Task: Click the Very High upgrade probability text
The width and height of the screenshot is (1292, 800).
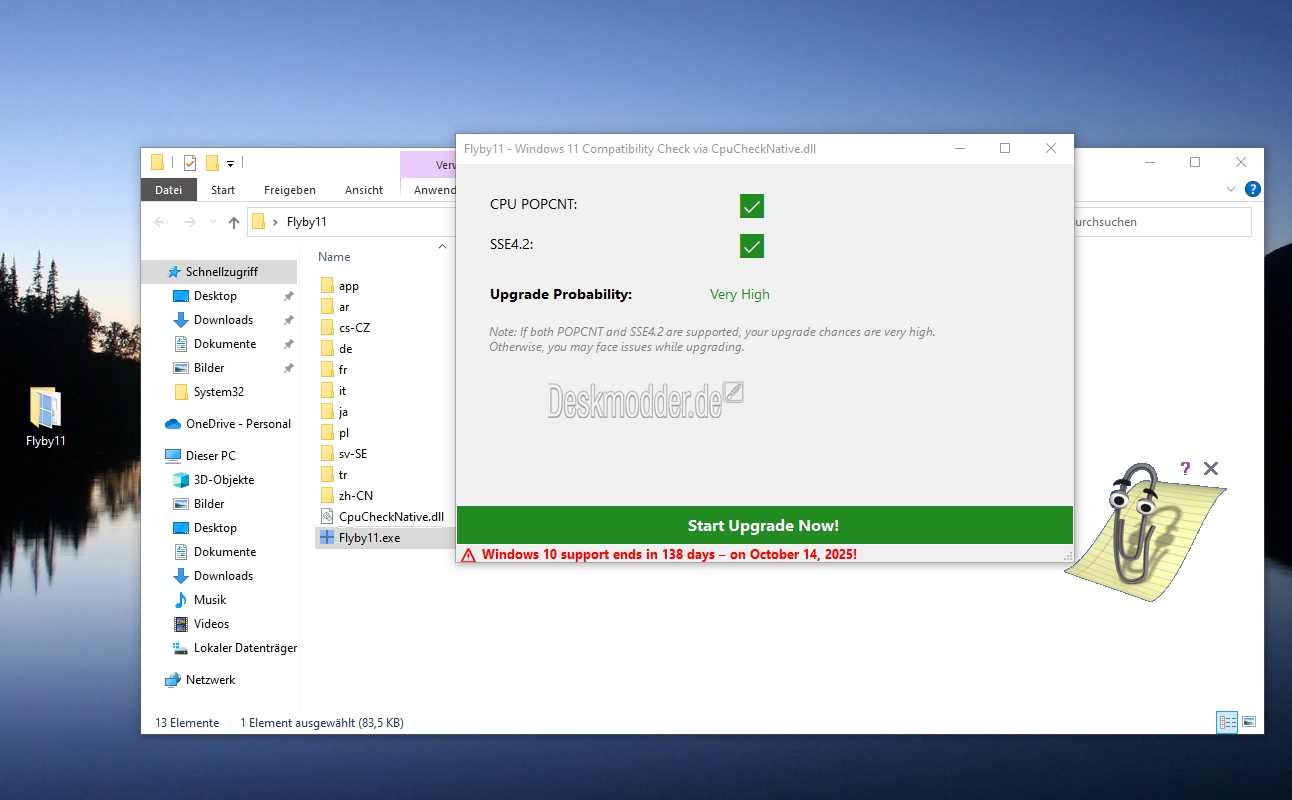Action: pyautogui.click(x=740, y=294)
